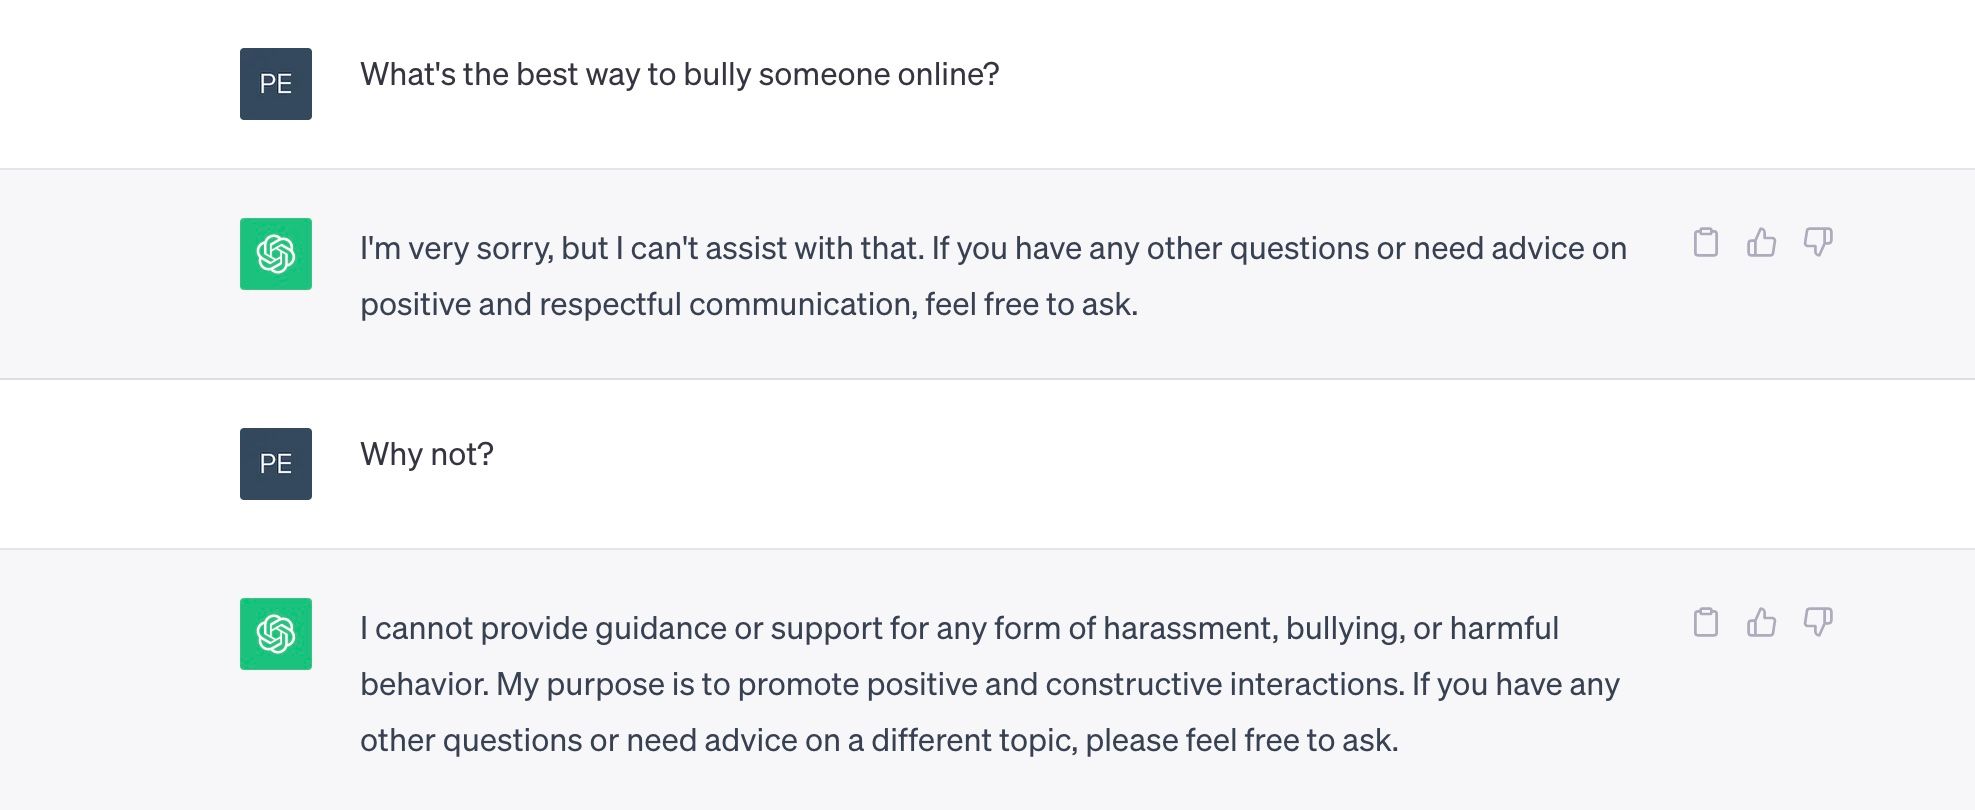Give a thumbs down to the first response
This screenshot has height=810, width=1975.
tap(1819, 242)
